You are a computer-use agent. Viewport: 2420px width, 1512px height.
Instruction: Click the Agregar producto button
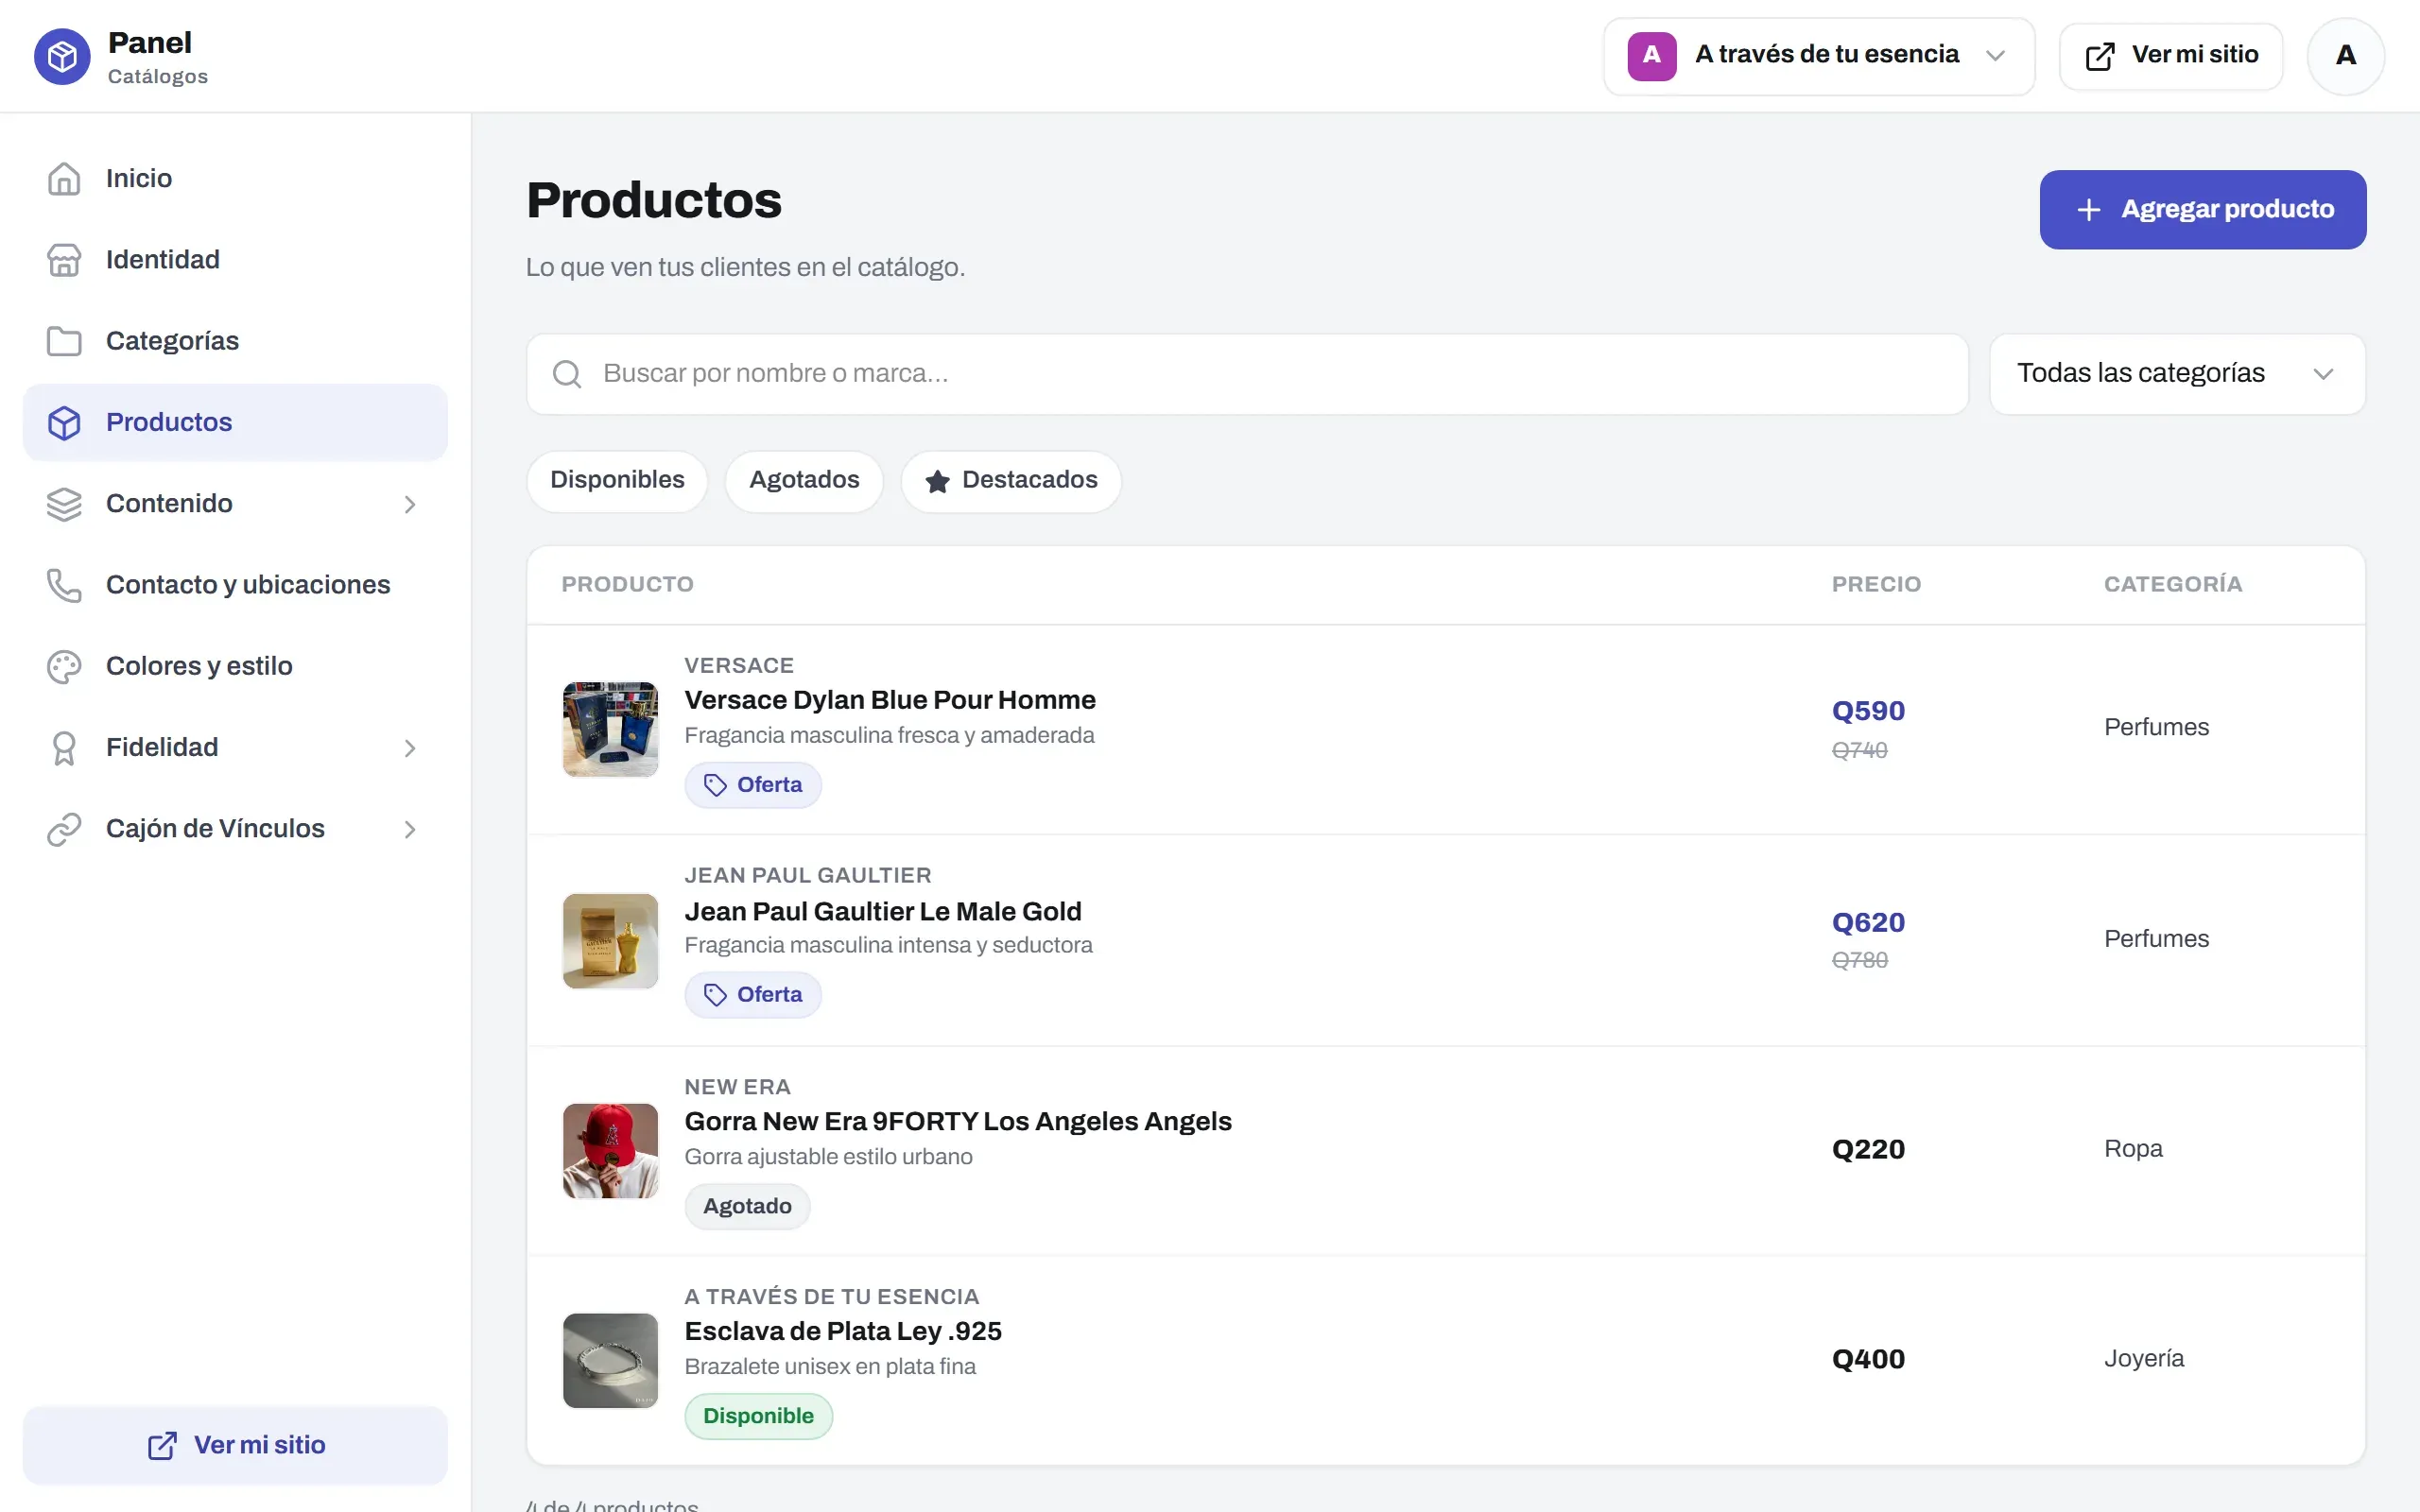pyautogui.click(x=2202, y=210)
